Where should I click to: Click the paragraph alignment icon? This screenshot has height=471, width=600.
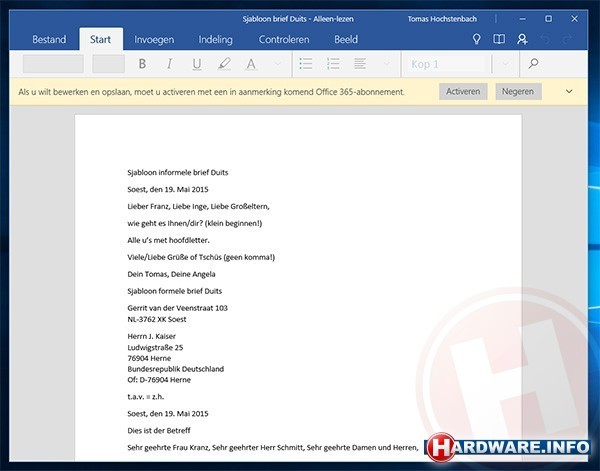pos(360,64)
